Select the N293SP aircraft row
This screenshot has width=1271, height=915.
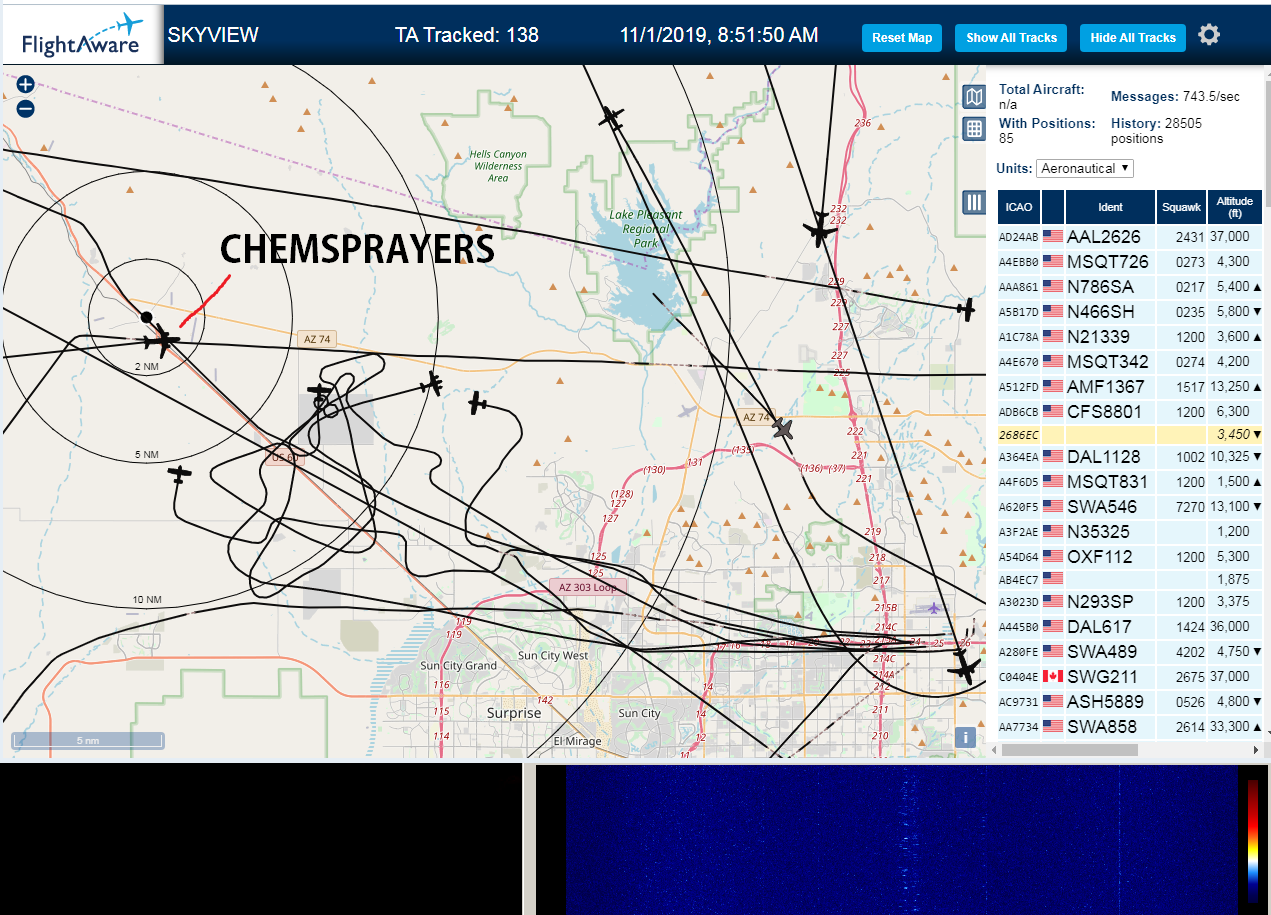pyautogui.click(x=1130, y=602)
